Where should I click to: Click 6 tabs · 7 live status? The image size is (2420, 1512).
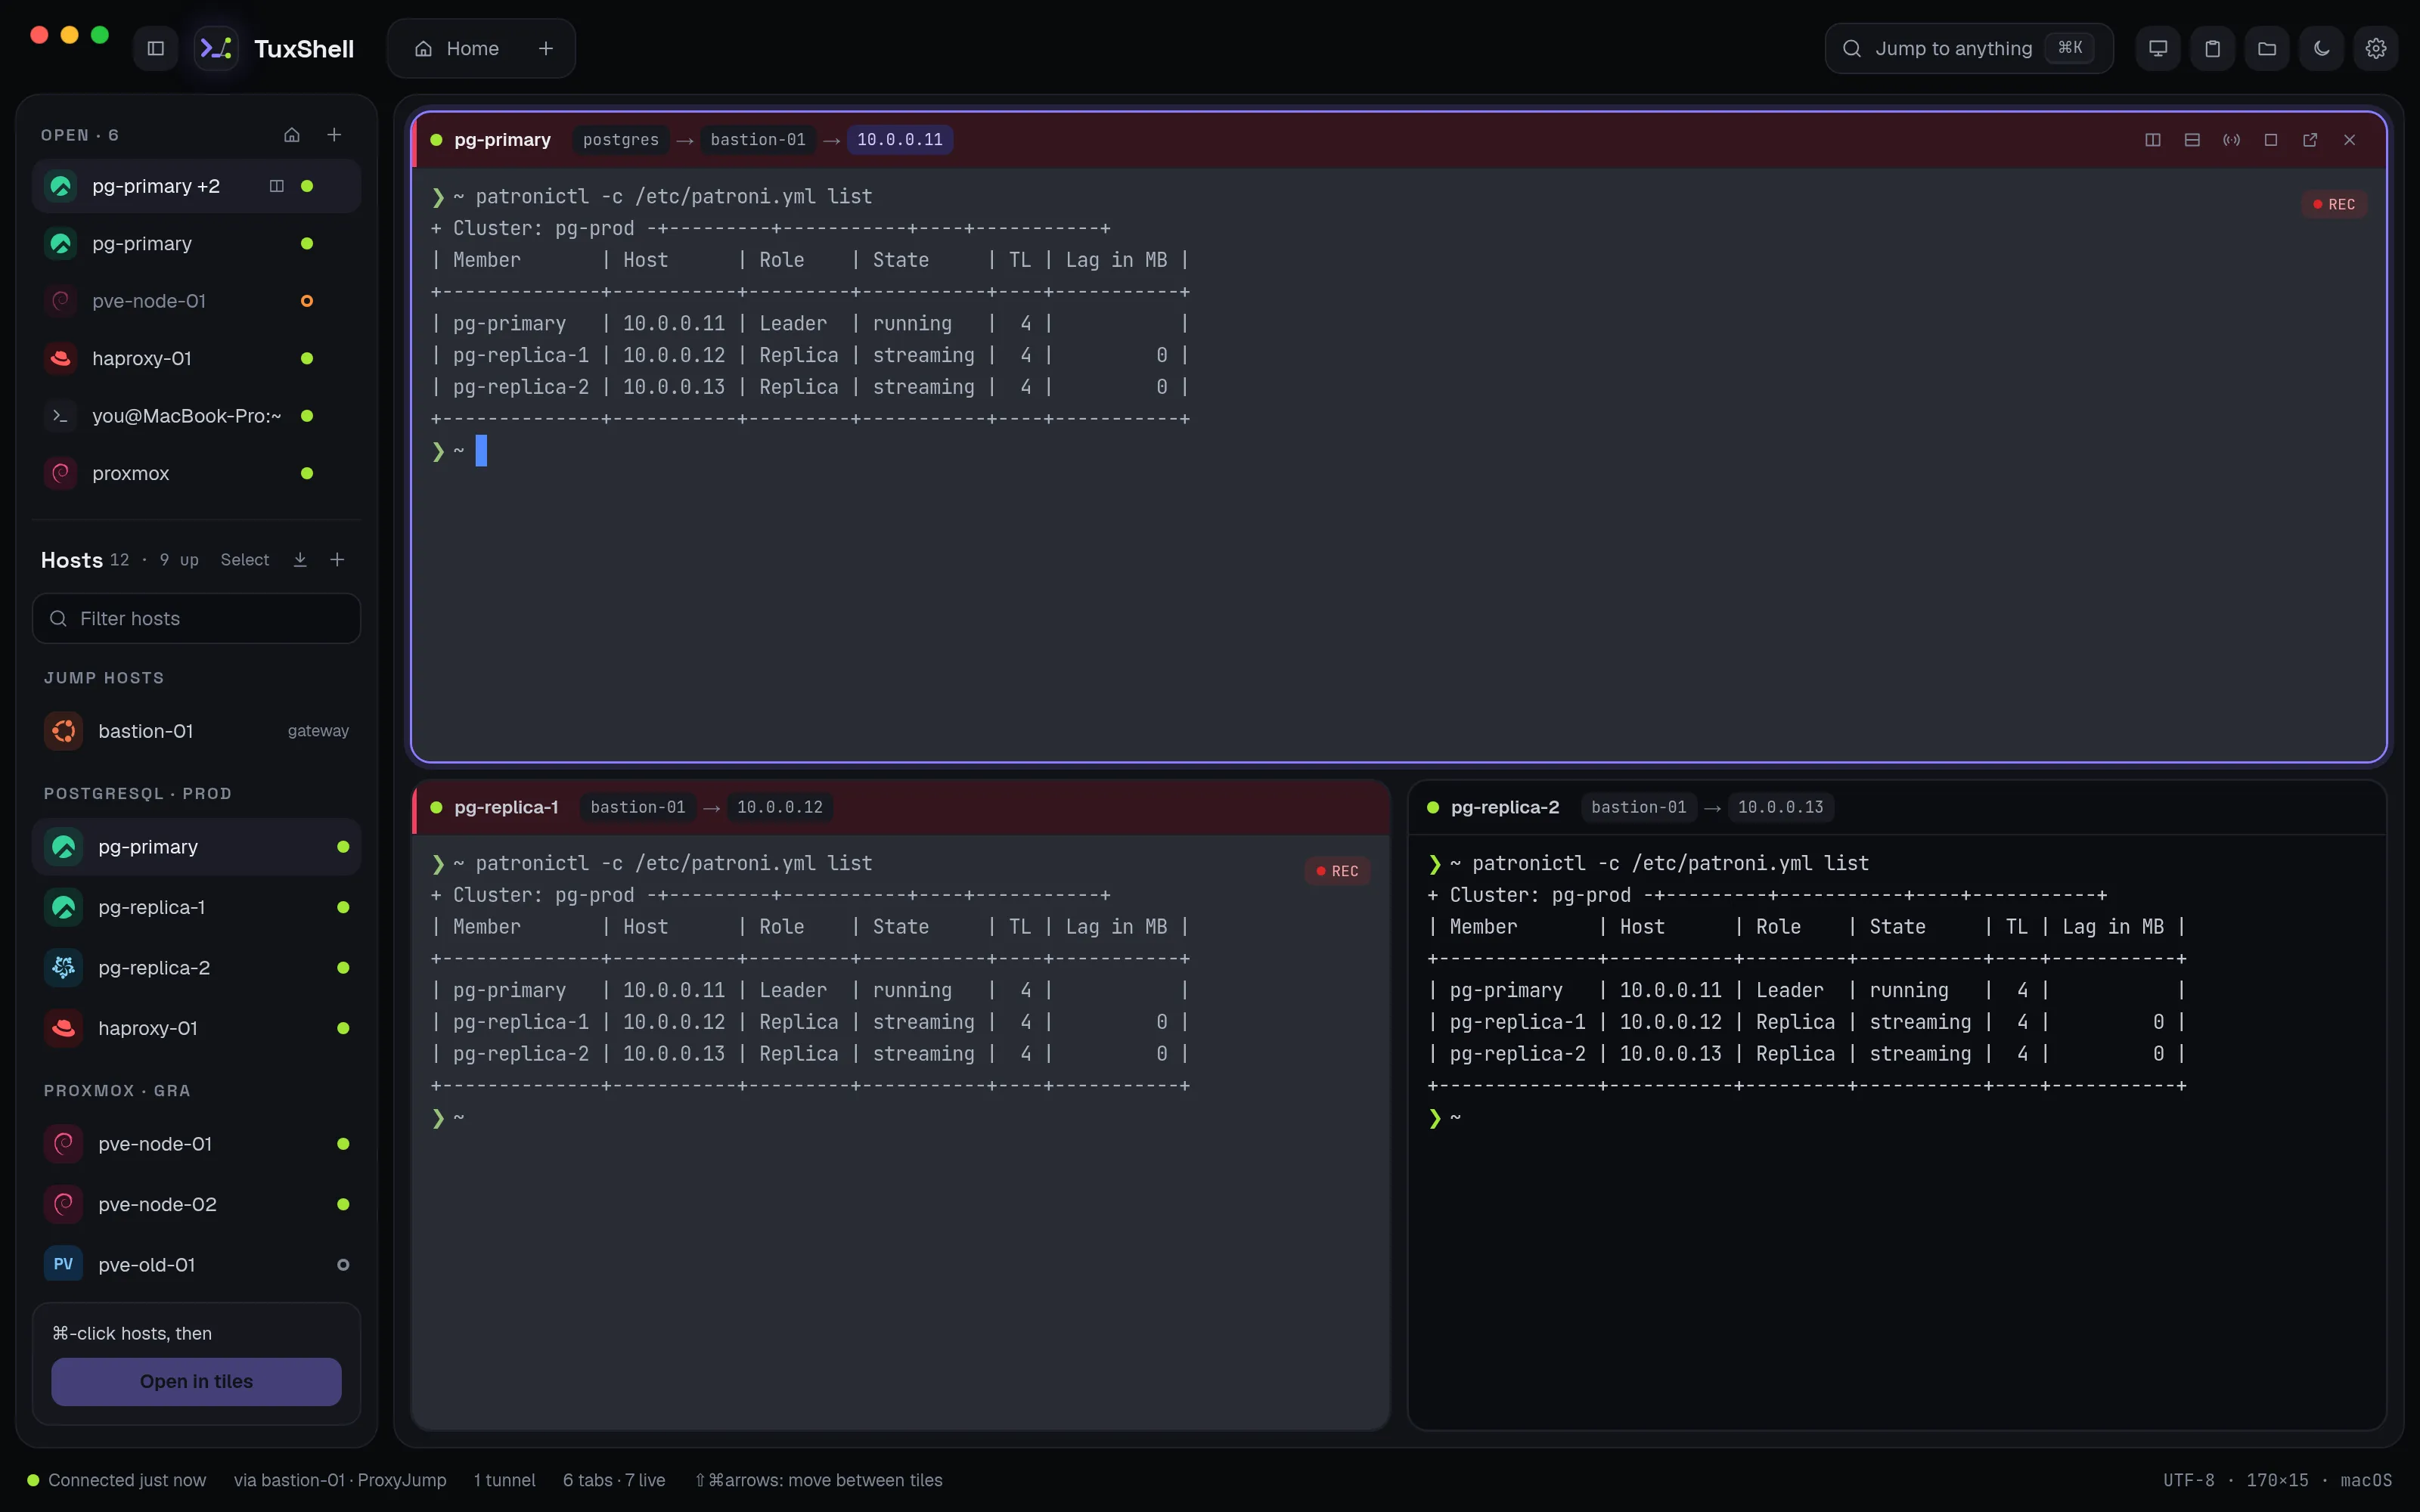(x=614, y=1480)
